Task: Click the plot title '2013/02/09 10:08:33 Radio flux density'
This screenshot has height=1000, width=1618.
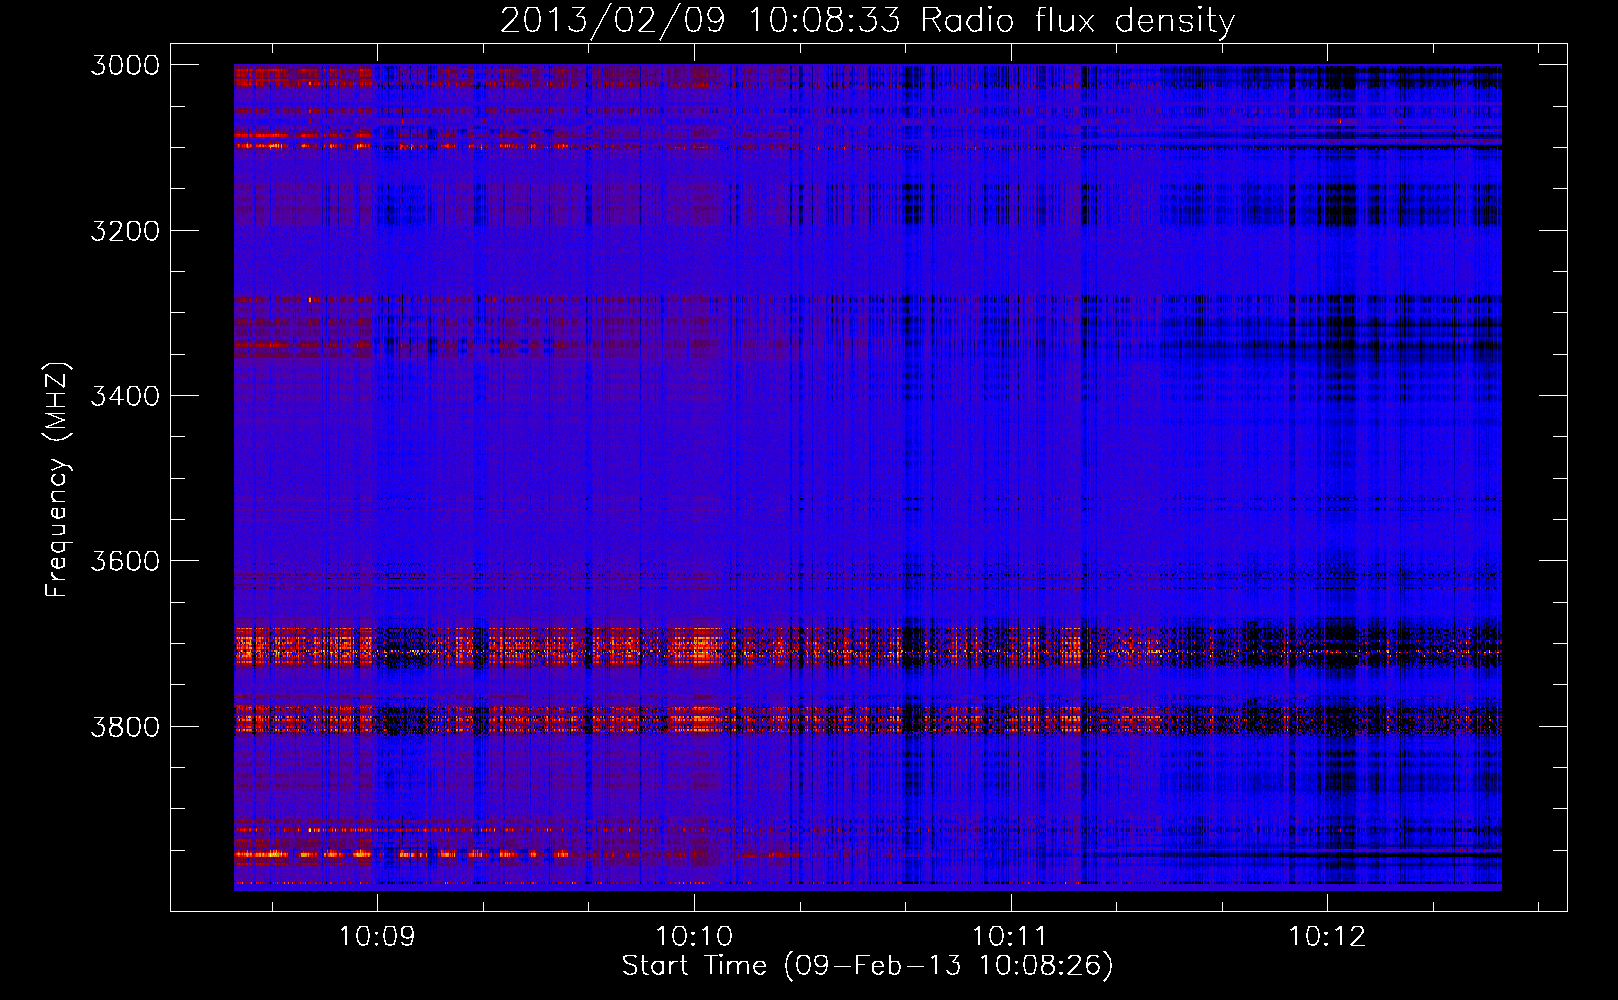Action: (867, 20)
